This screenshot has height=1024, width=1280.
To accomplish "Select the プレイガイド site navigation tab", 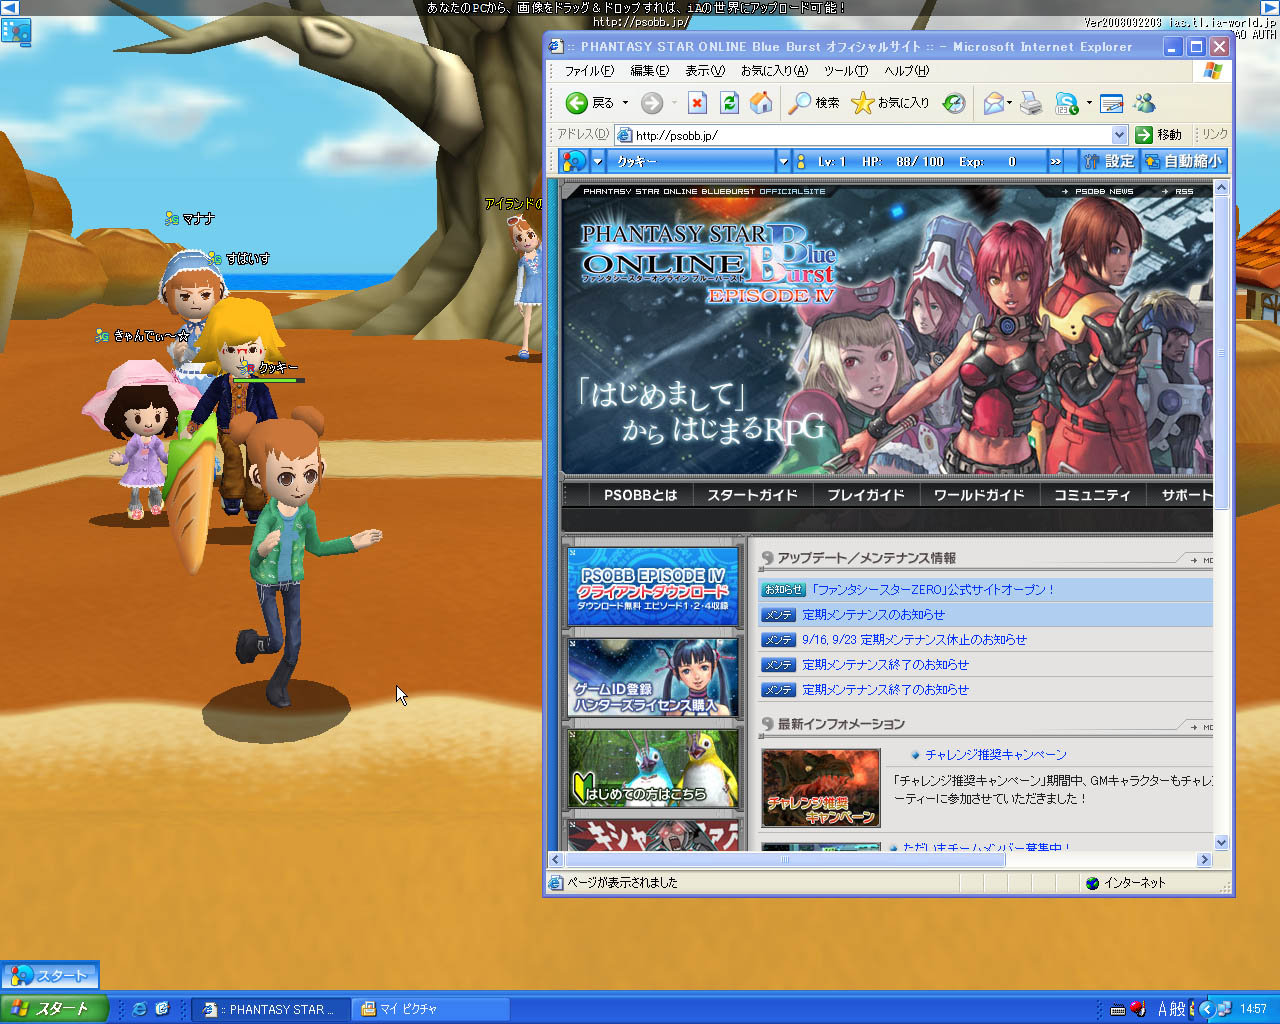I will point(865,495).
